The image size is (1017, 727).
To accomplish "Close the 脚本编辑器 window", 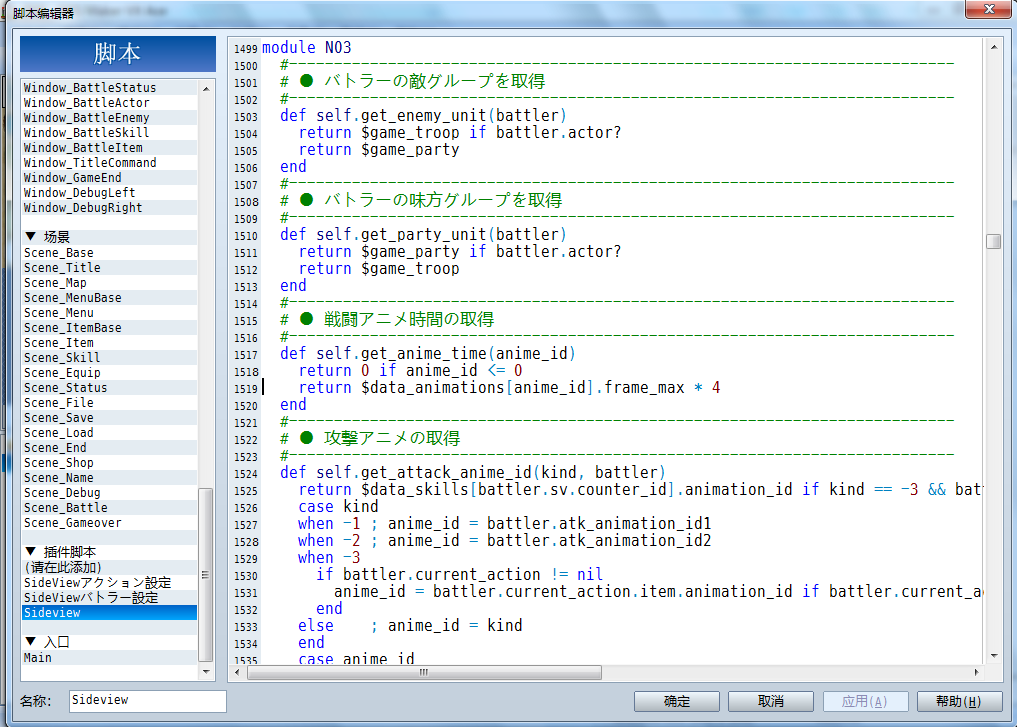I will [x=988, y=9].
